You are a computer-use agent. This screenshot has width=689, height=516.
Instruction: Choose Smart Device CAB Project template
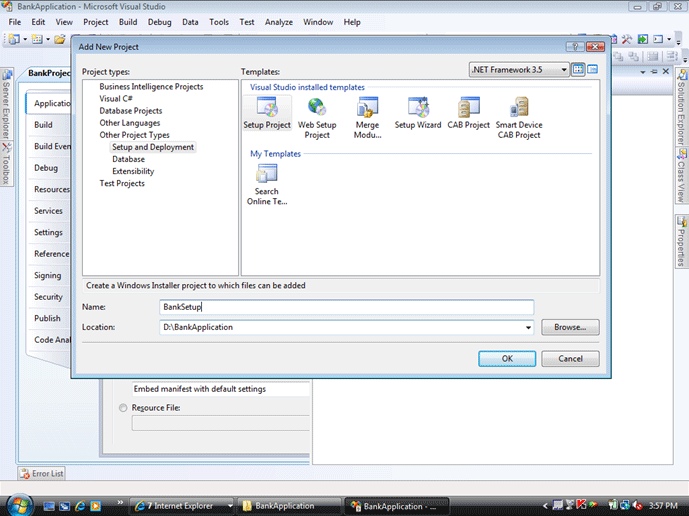tap(519, 118)
